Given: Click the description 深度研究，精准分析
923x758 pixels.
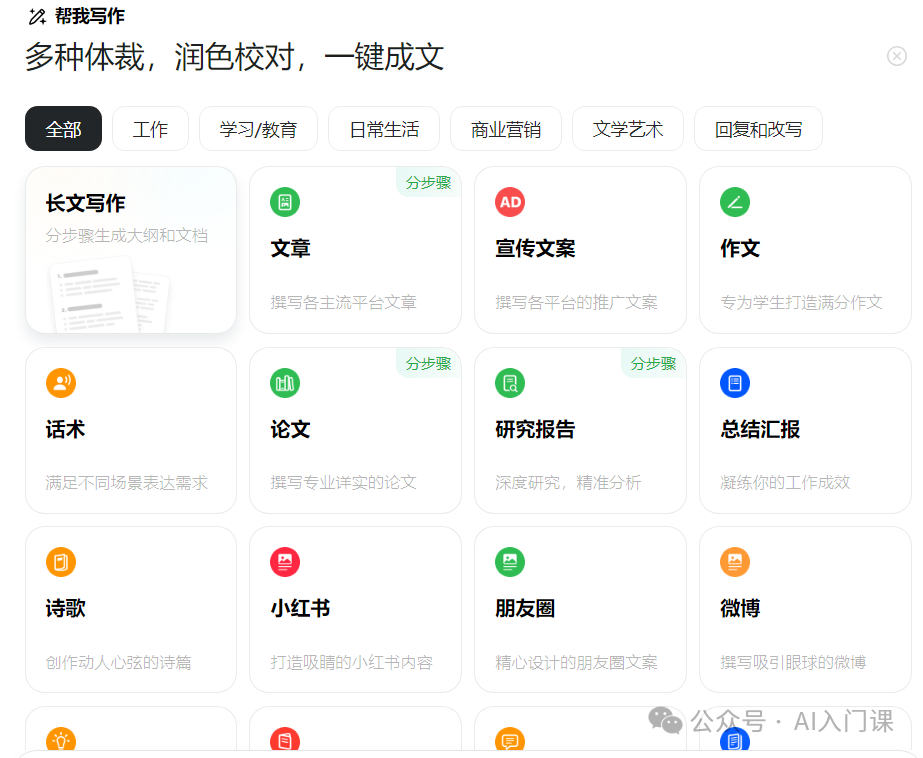Looking at the screenshot, I should tap(568, 483).
